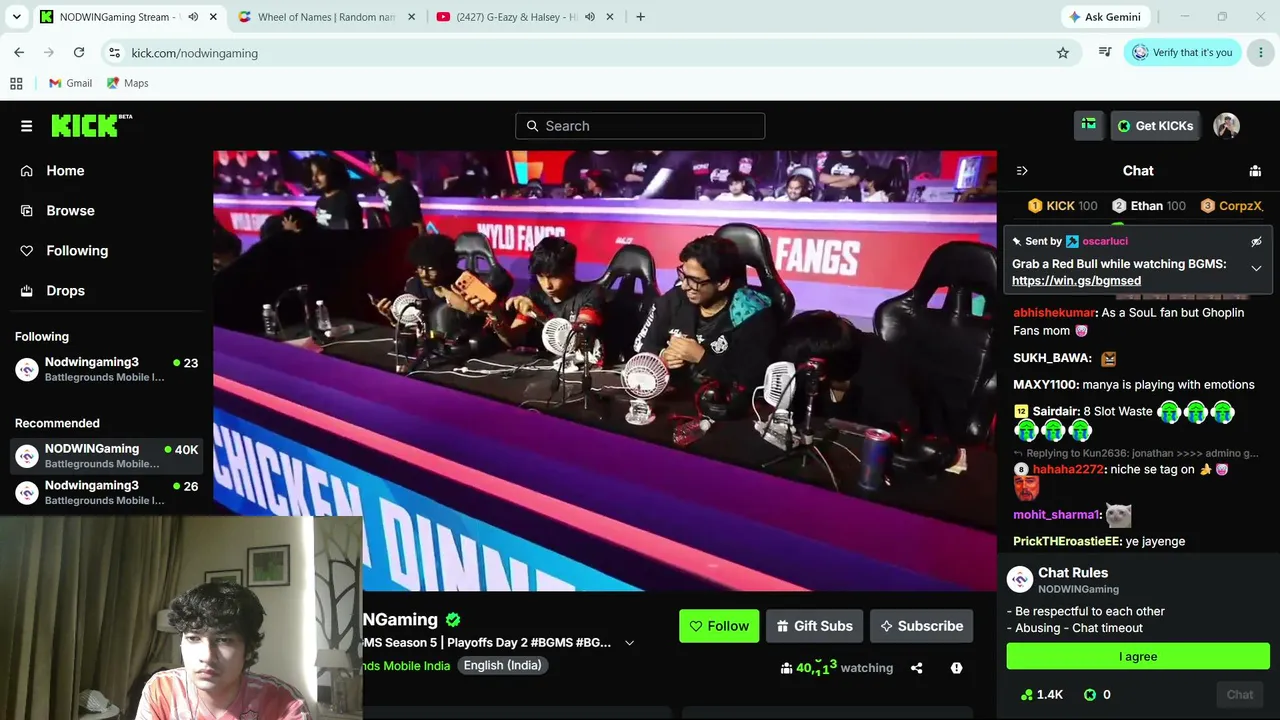Click the verified badge beside channel name
Image resolution: width=1280 pixels, height=720 pixels.
(x=453, y=620)
